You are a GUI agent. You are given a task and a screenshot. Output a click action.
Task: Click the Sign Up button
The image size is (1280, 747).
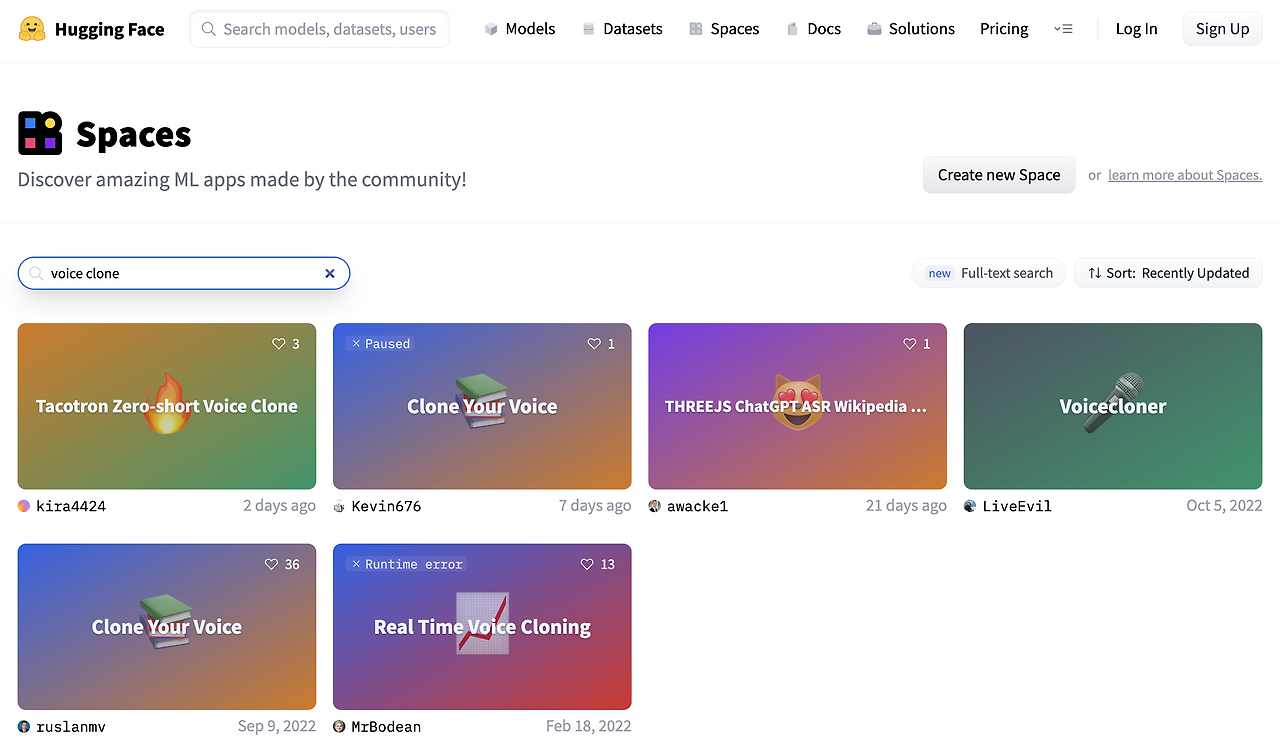click(x=1222, y=29)
